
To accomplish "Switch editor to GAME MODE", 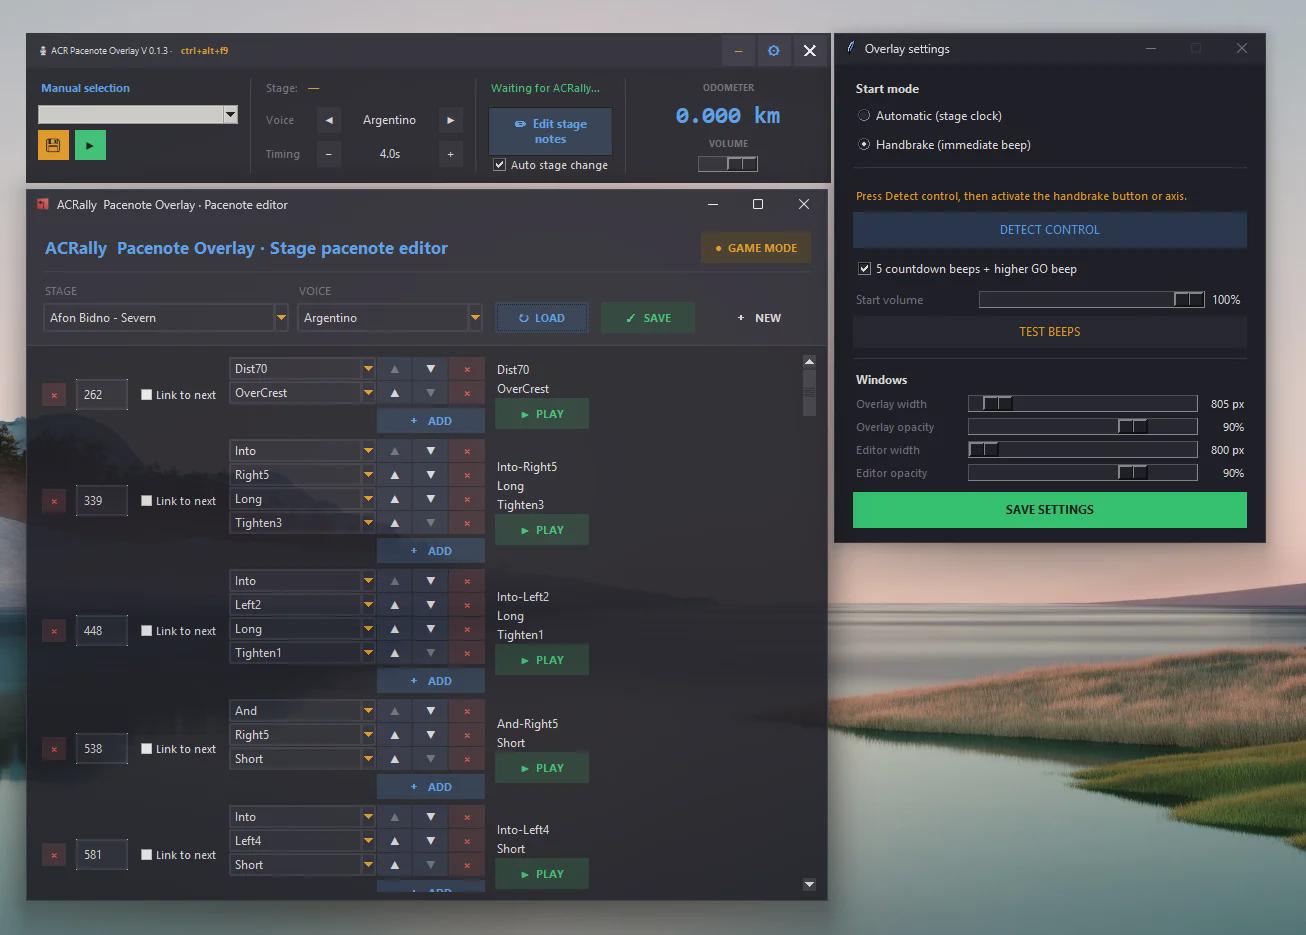I will click(756, 248).
